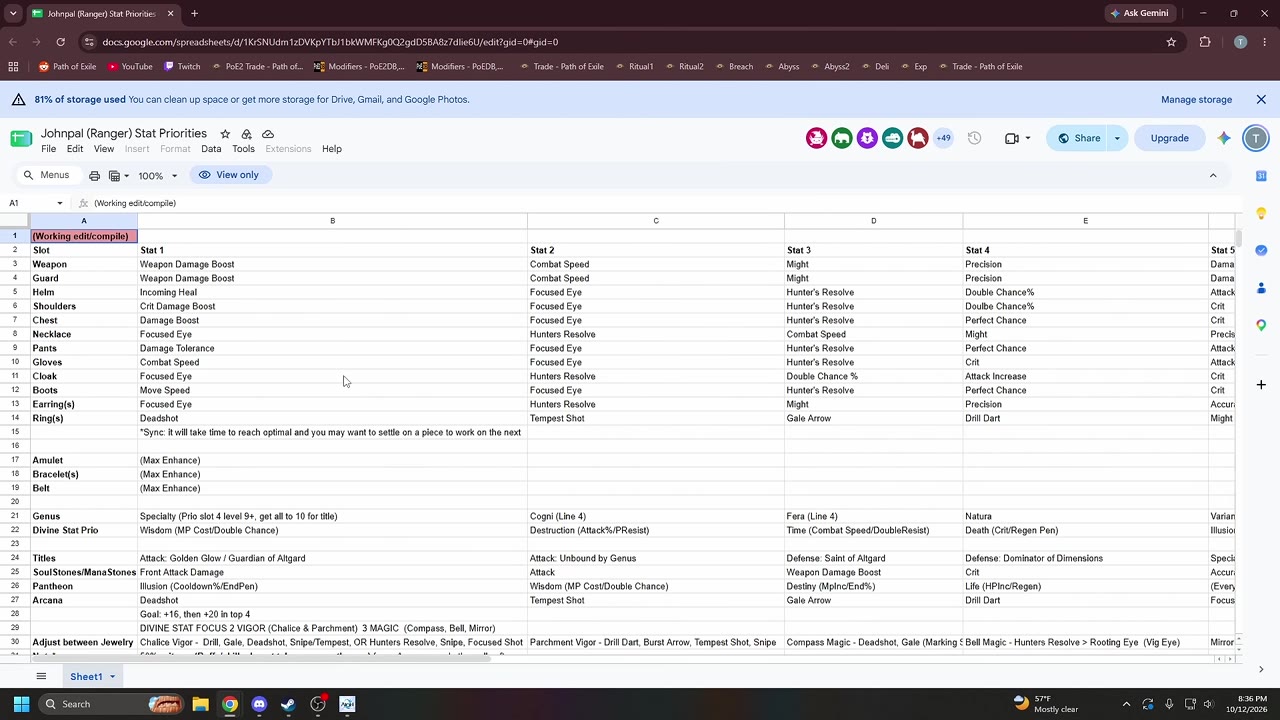Open the Chrome extensions puzzle icon
This screenshot has height=720, width=1280.
click(1205, 42)
